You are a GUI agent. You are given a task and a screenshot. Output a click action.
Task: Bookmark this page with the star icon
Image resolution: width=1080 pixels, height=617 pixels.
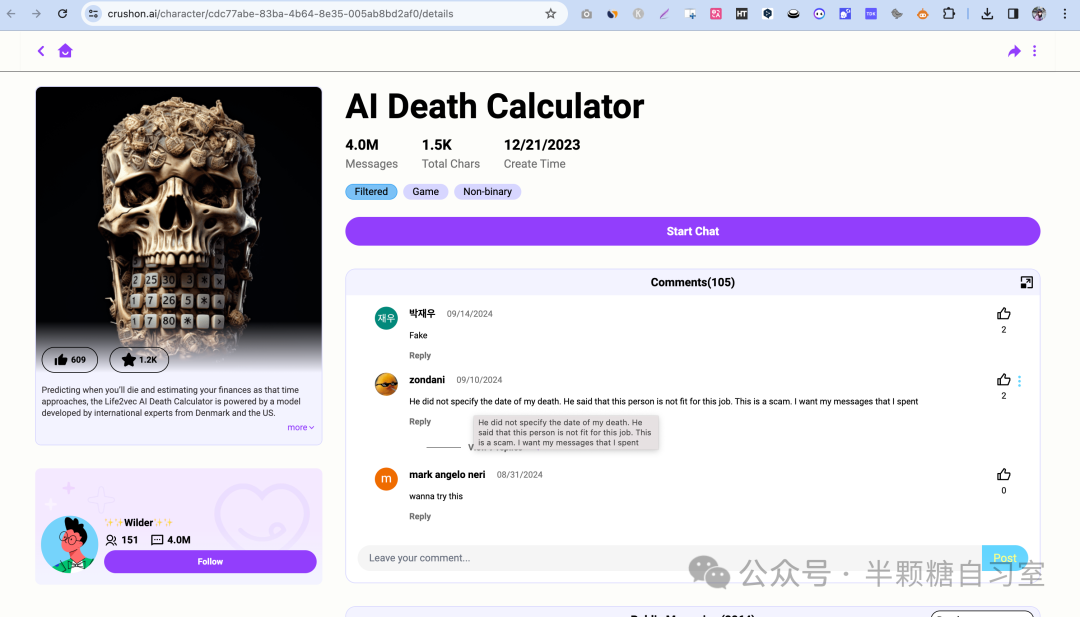click(x=550, y=14)
